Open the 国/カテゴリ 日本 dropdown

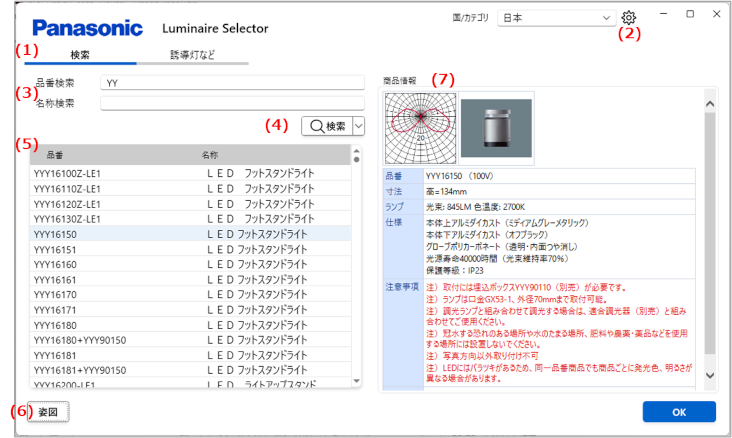pos(557,18)
